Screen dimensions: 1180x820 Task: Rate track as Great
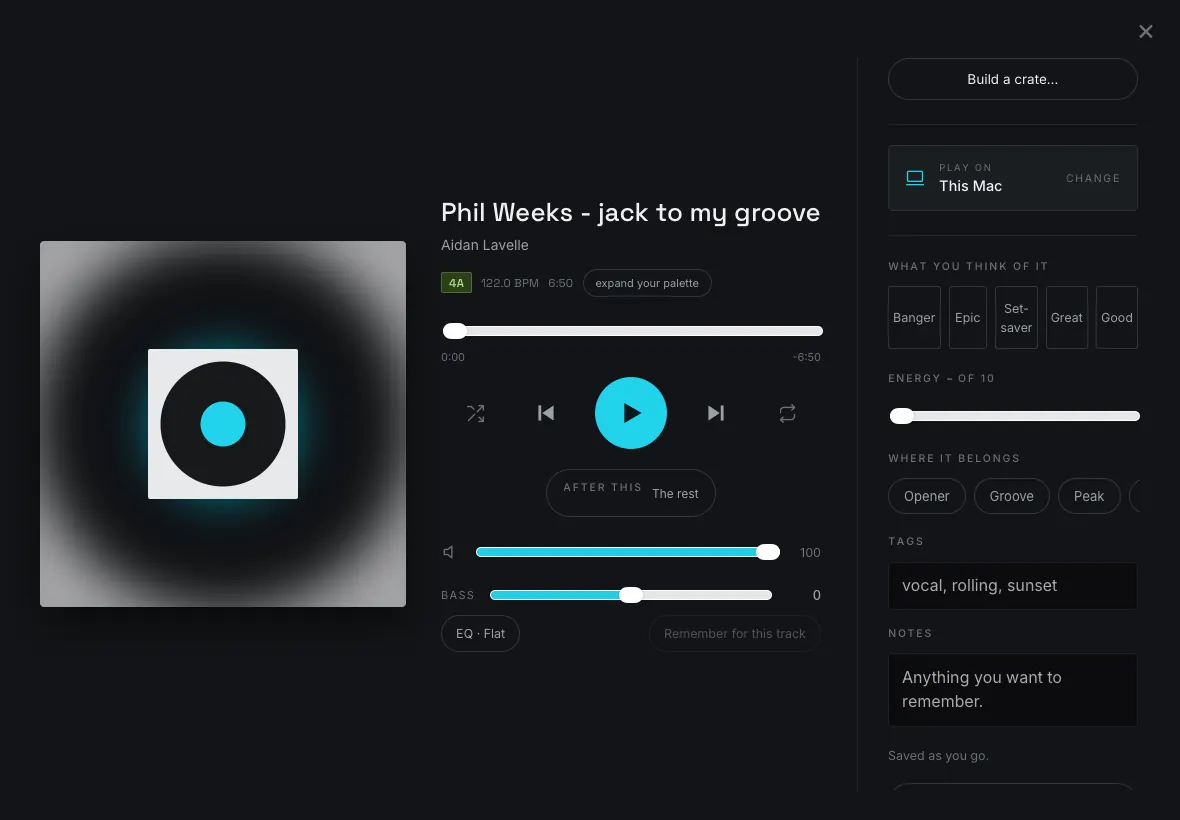pos(1066,317)
